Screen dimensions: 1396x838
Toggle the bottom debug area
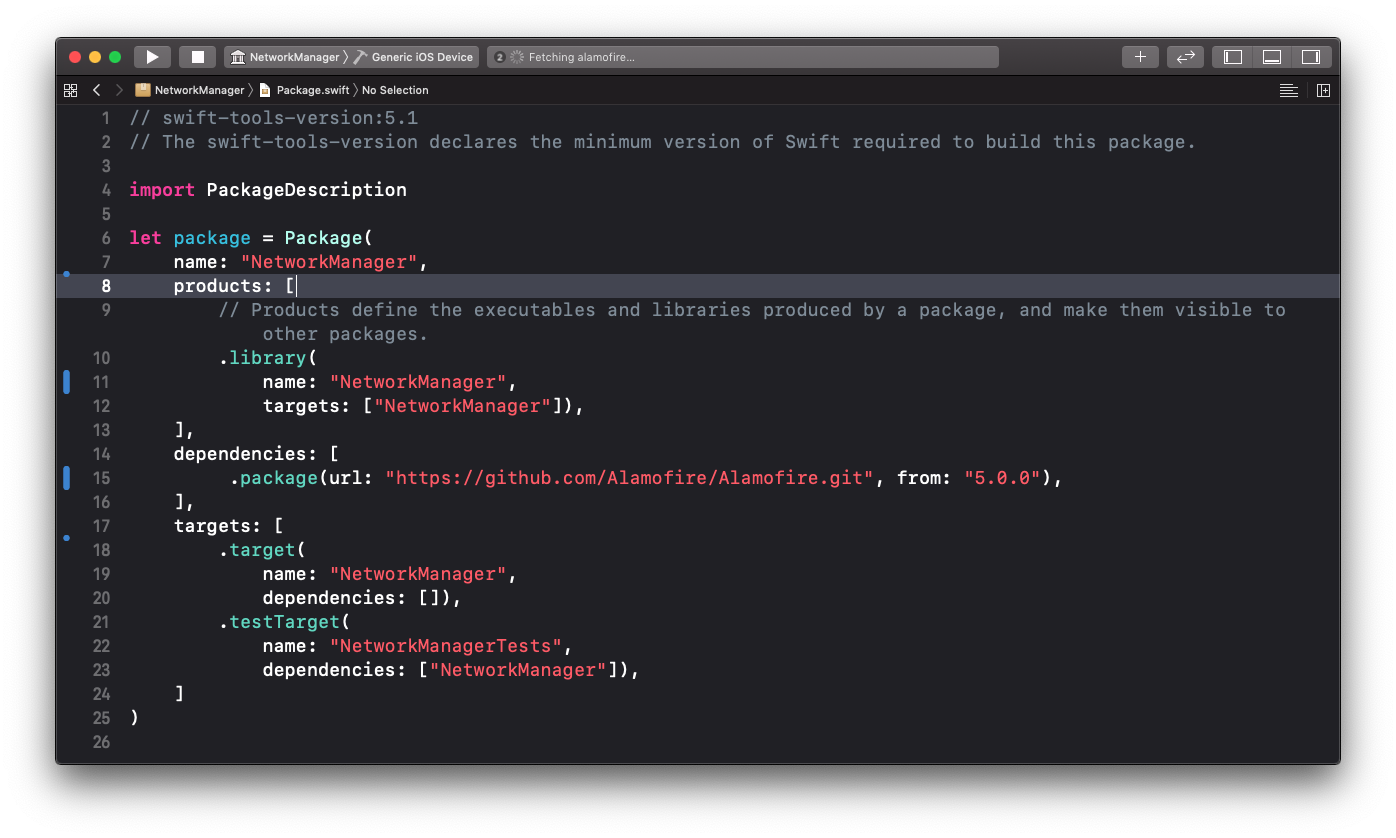click(1272, 57)
